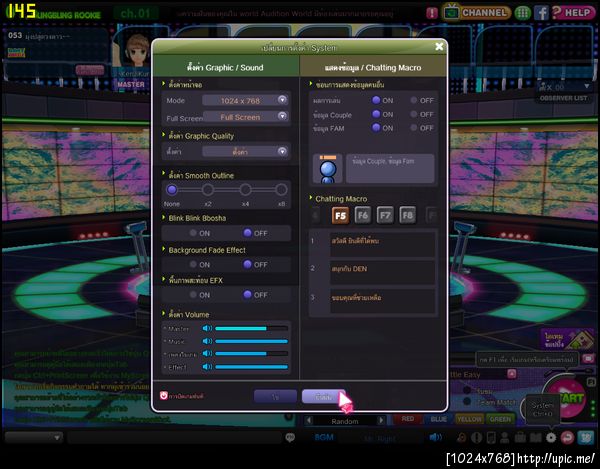Set Background Fade Effect to OFF
The width and height of the screenshot is (600, 469).
coord(248,264)
